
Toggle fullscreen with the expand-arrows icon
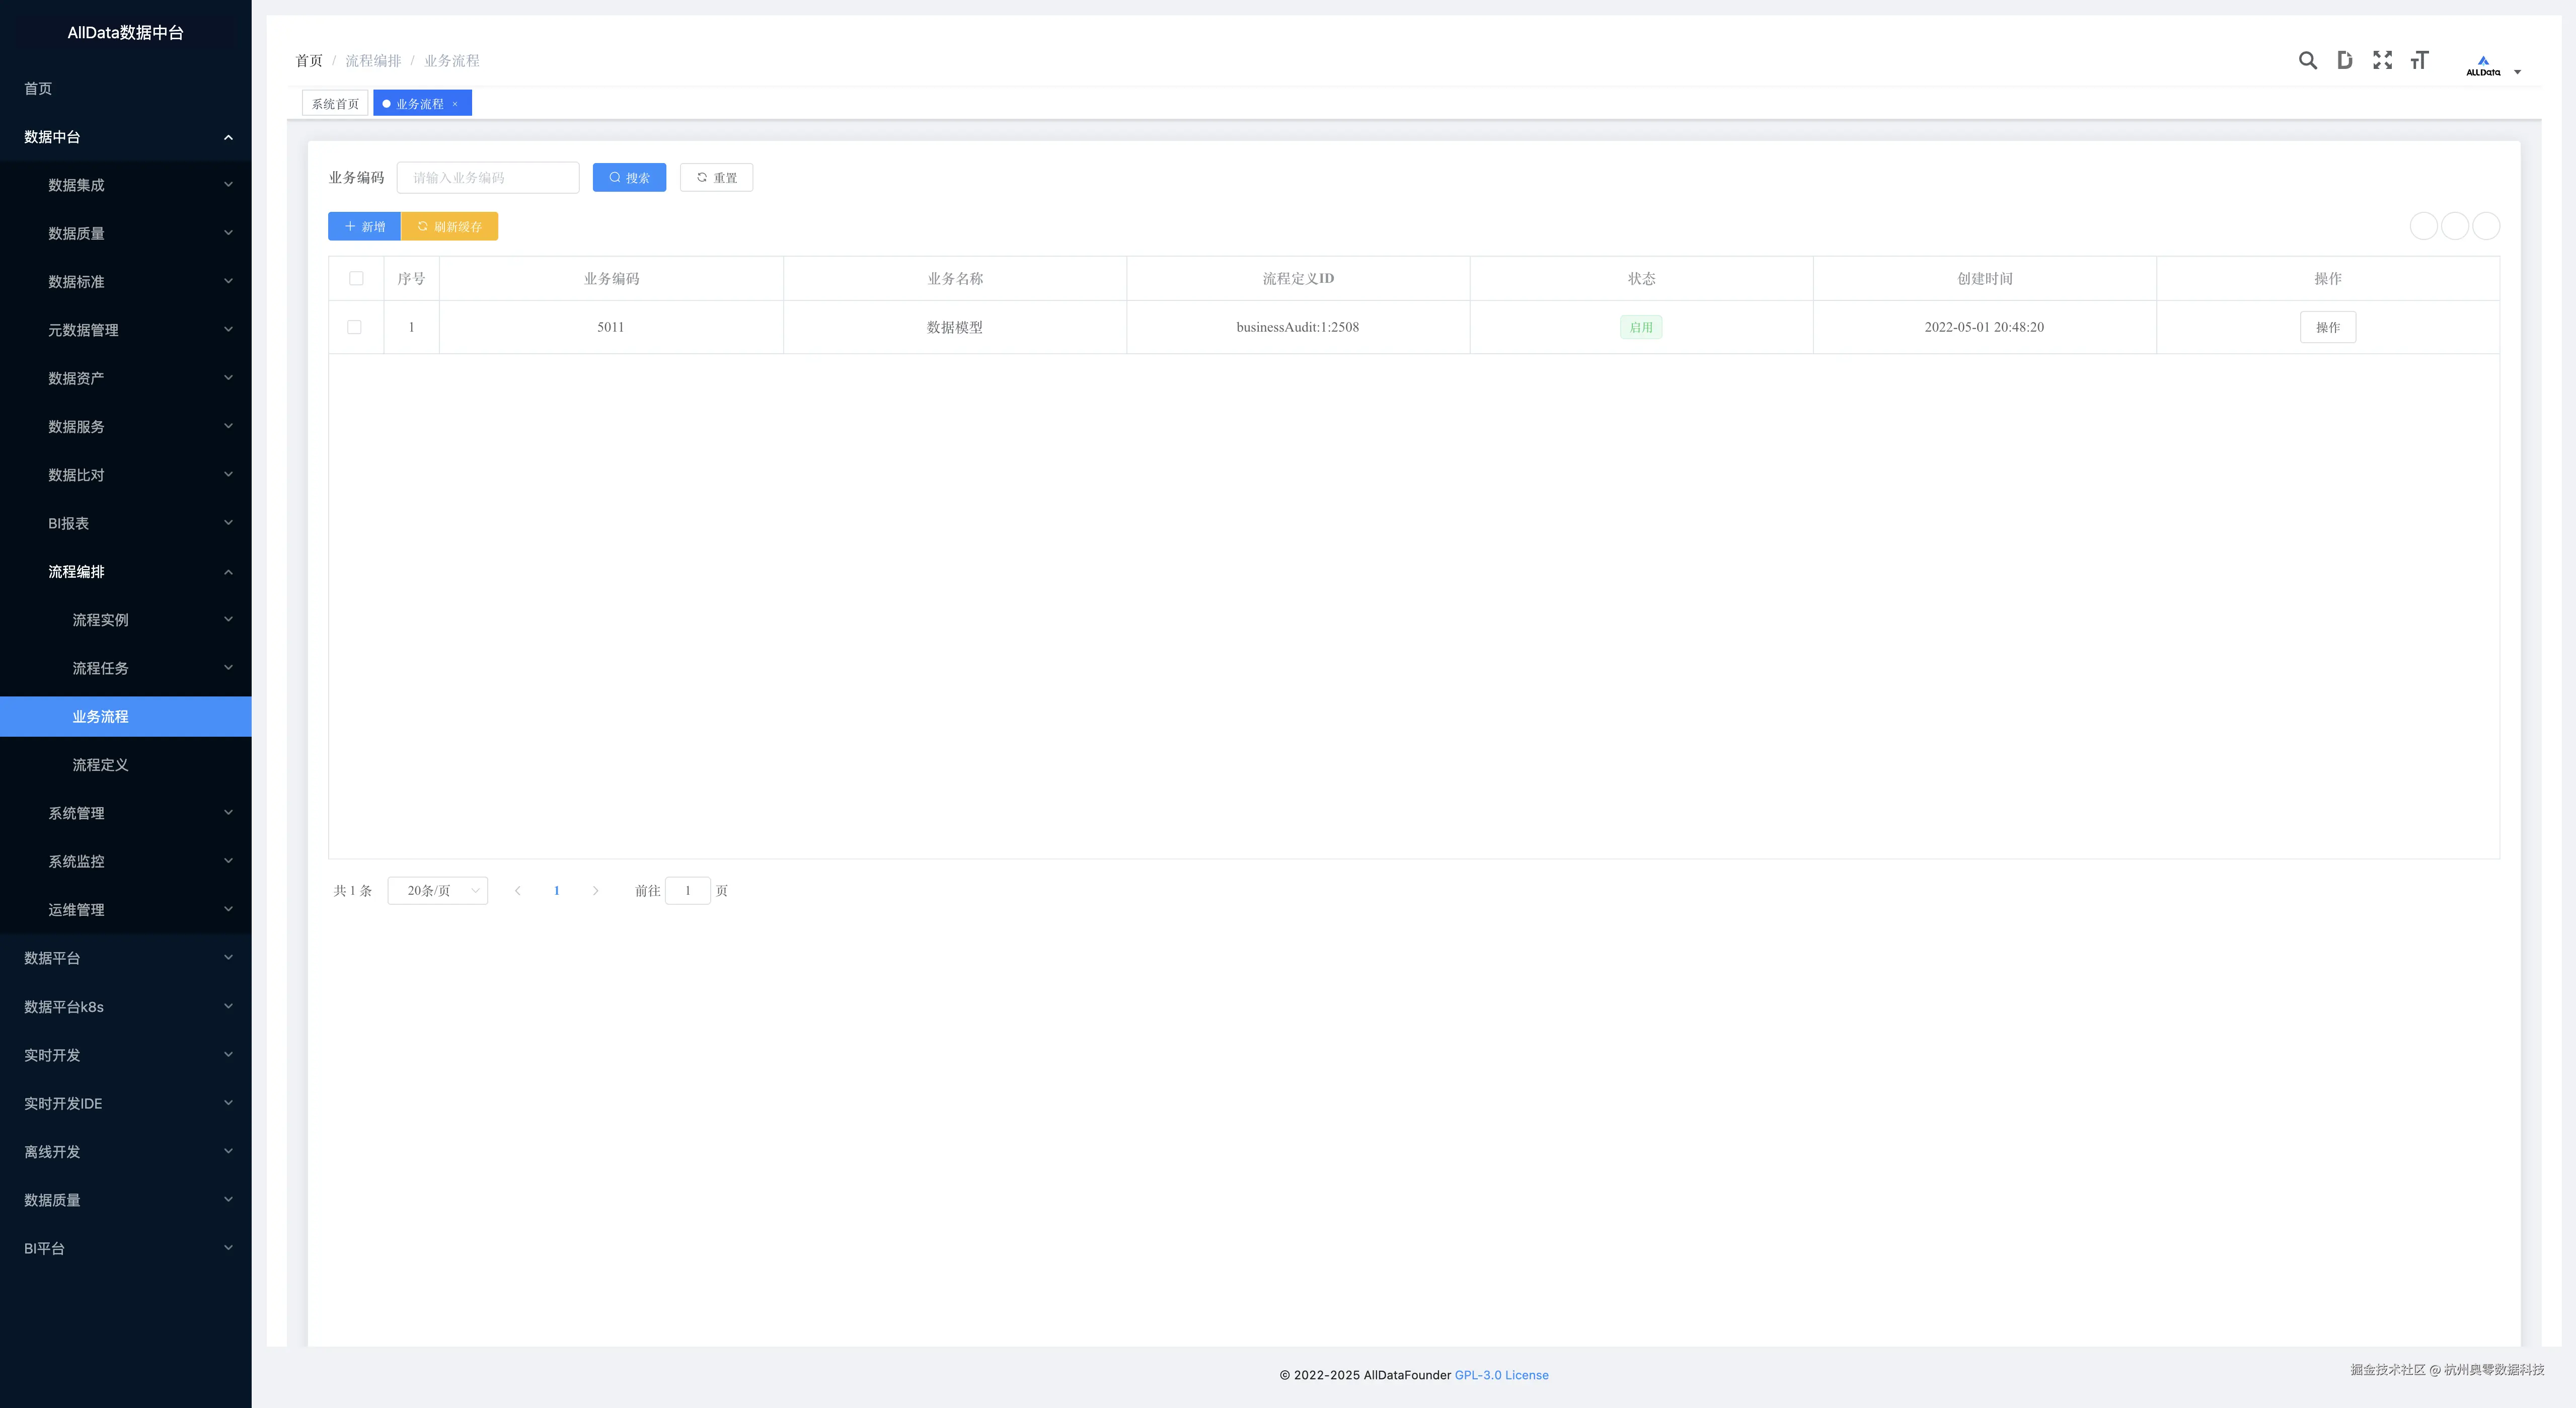pyautogui.click(x=2382, y=61)
